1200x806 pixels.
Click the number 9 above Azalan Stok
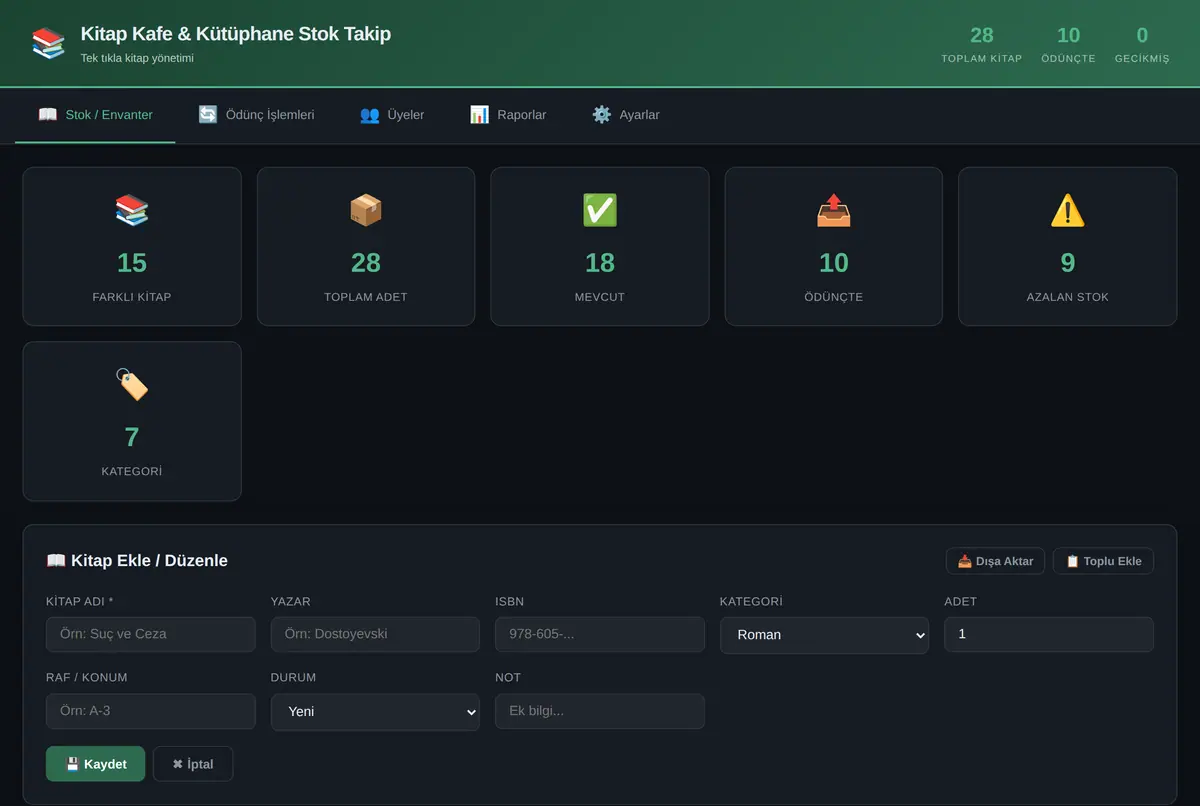(x=1068, y=263)
